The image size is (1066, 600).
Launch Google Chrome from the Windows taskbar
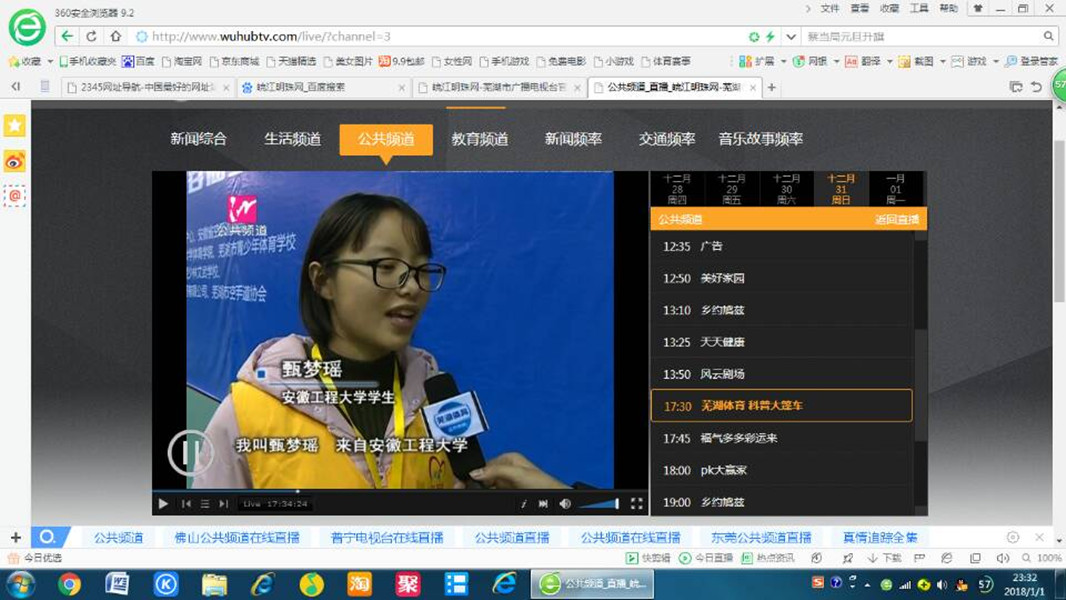(69, 584)
